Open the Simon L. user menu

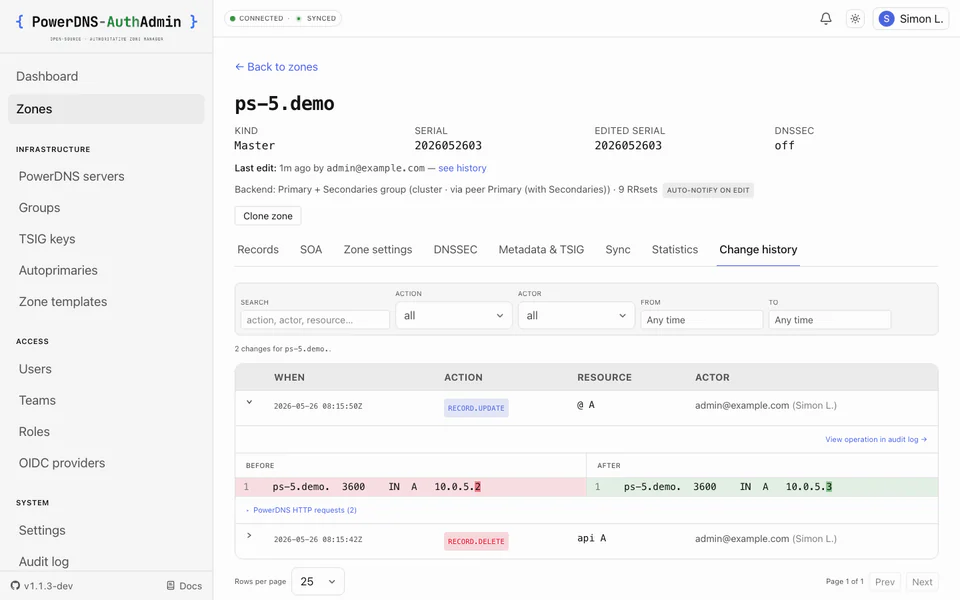[x=910, y=19]
